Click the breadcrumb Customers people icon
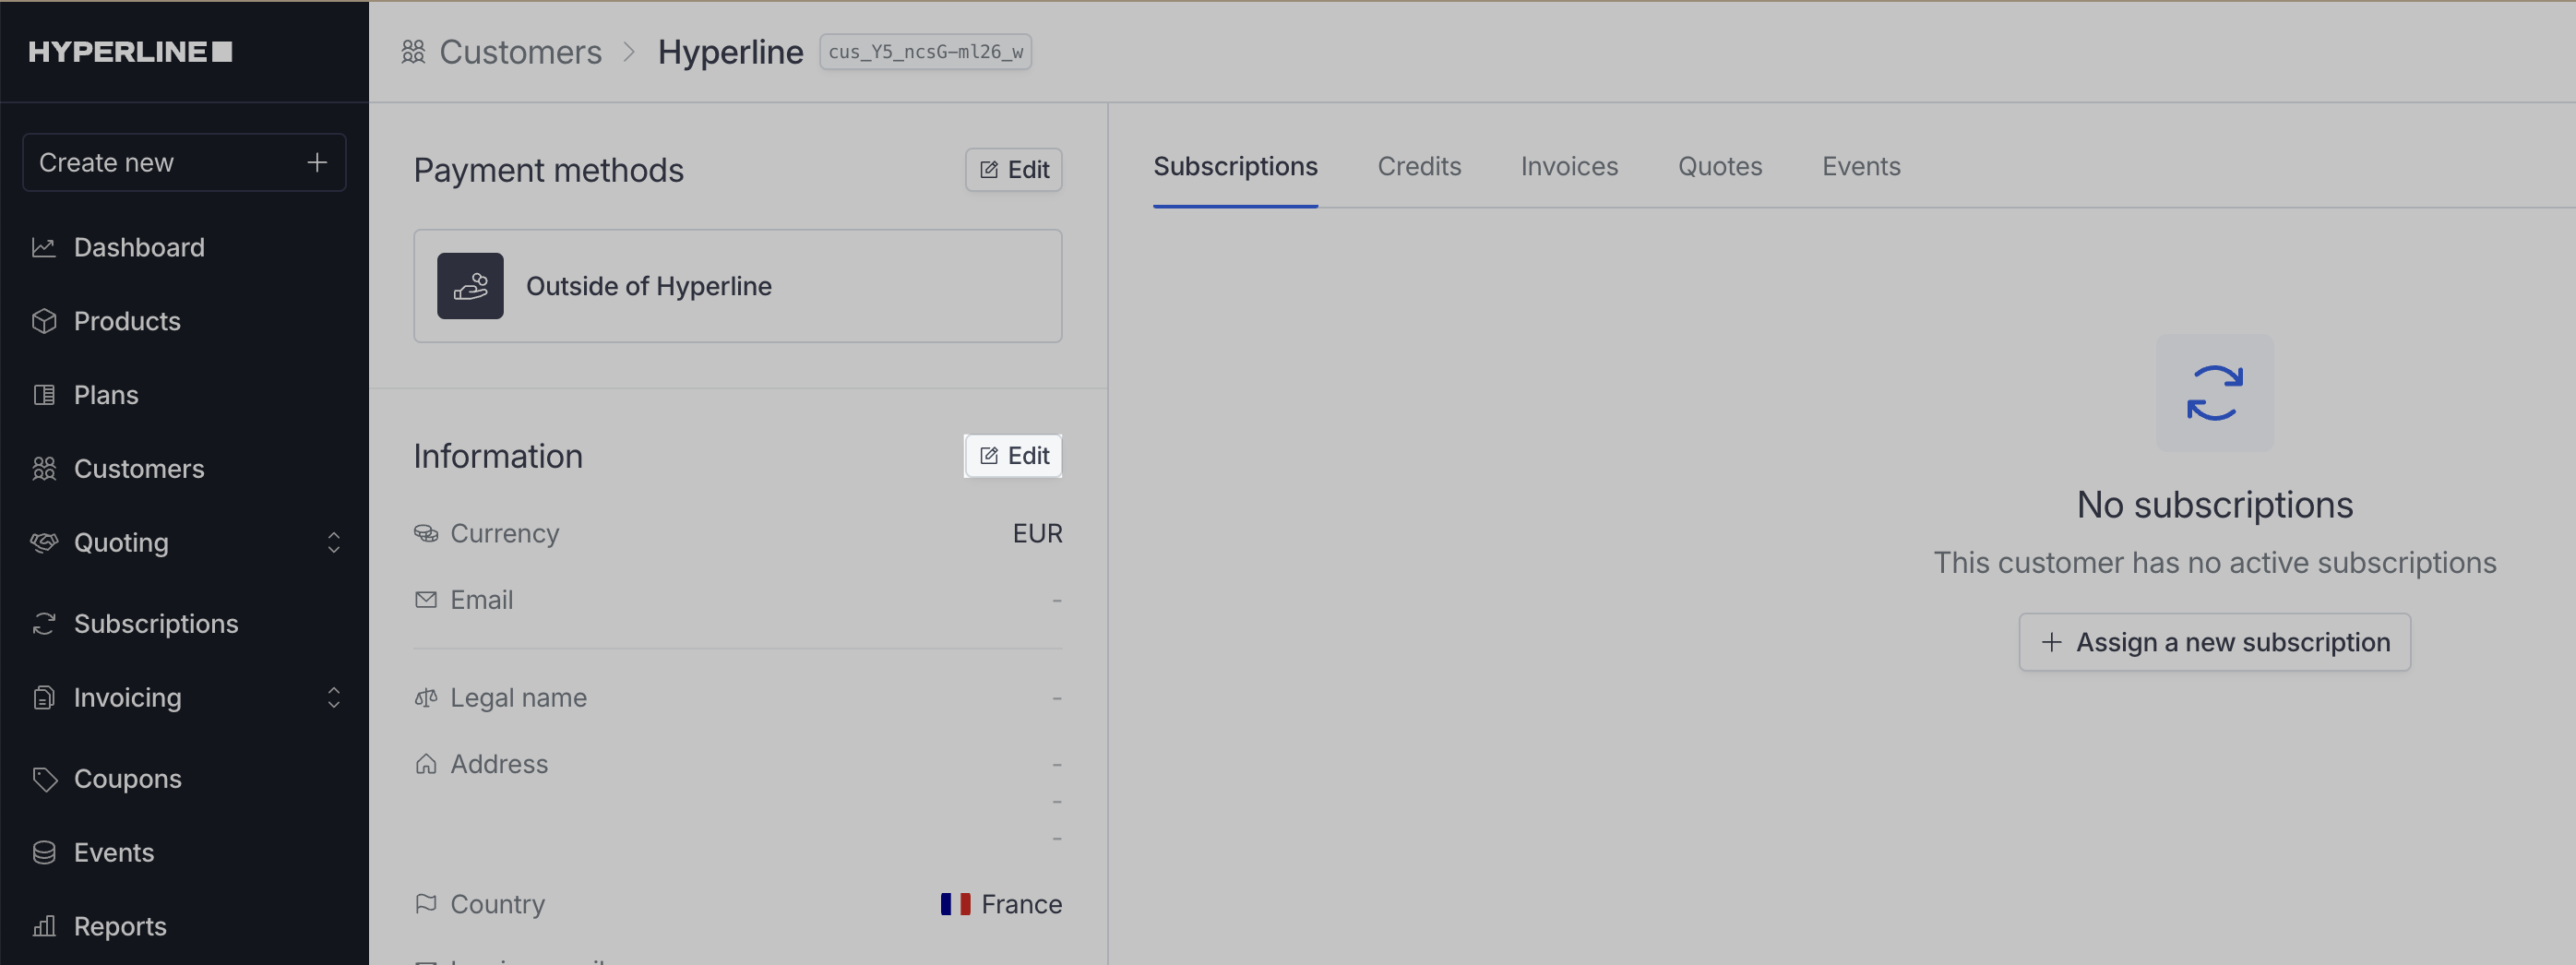This screenshot has height=965, width=2576. pos(413,51)
